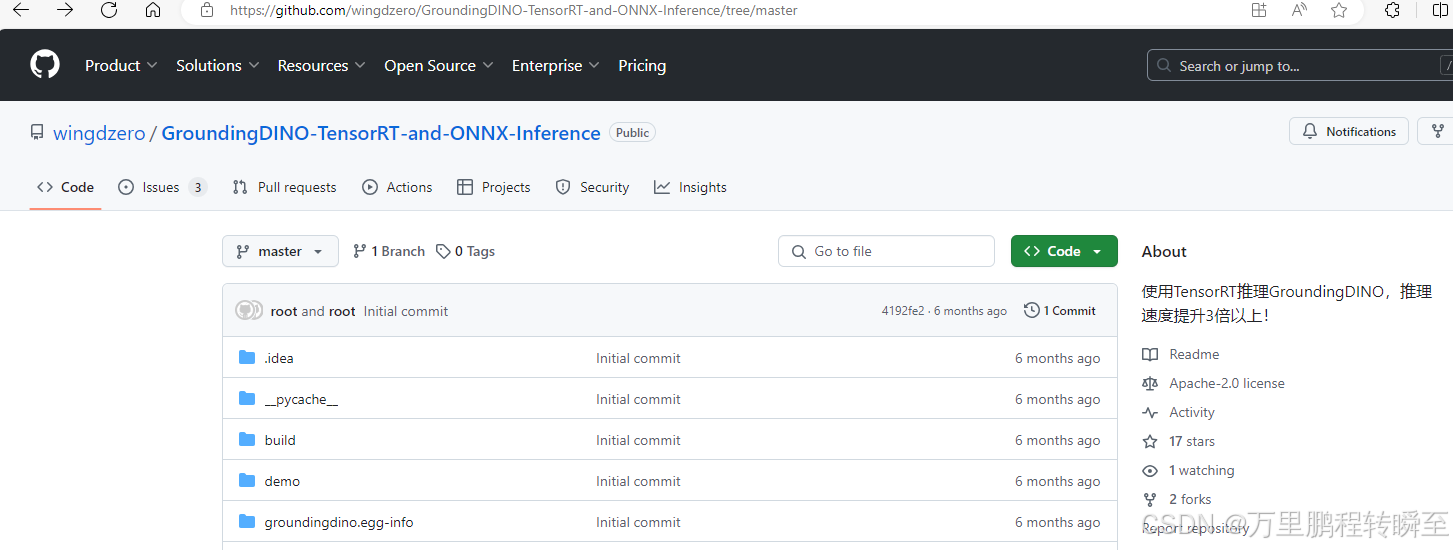Reload the page with refresh icon
1453x550 pixels.
pyautogui.click(x=109, y=10)
